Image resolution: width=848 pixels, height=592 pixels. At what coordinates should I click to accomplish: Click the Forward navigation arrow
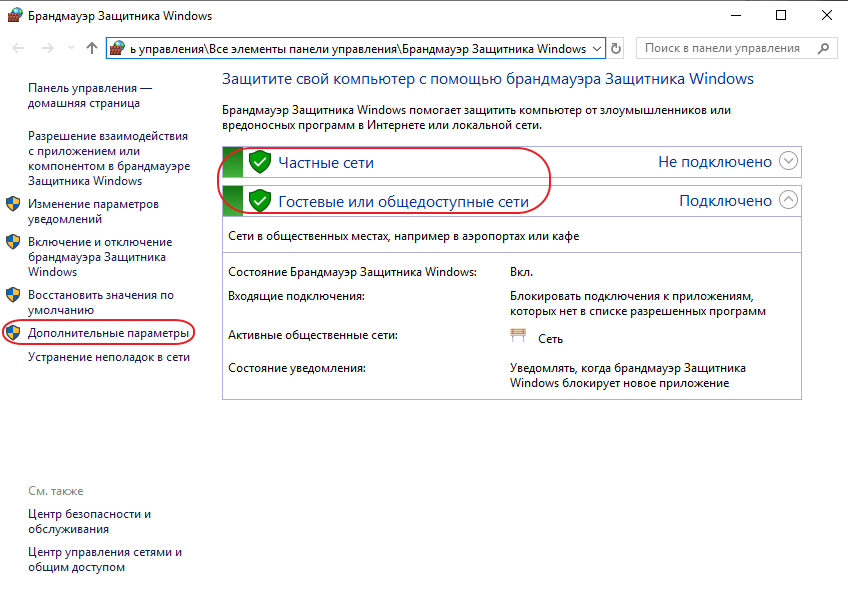[48, 49]
